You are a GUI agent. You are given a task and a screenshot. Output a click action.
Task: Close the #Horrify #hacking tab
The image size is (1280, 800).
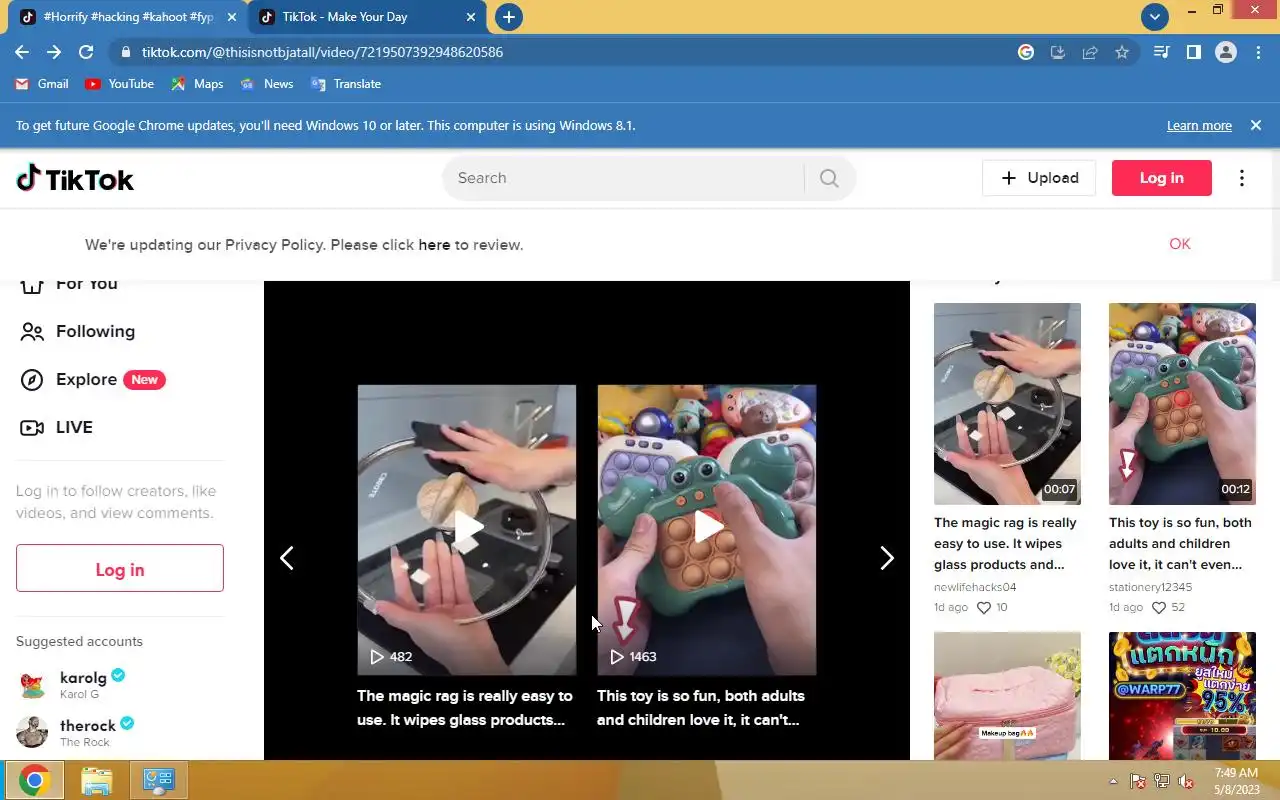232,17
